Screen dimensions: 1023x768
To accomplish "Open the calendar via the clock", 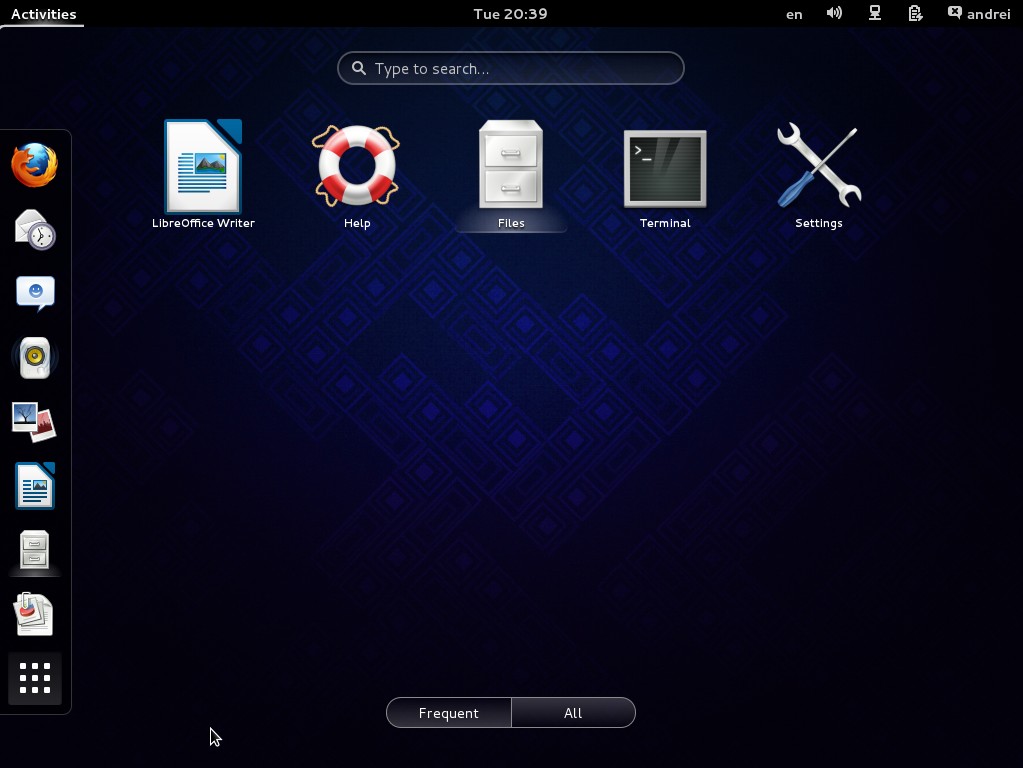I will pyautogui.click(x=511, y=13).
